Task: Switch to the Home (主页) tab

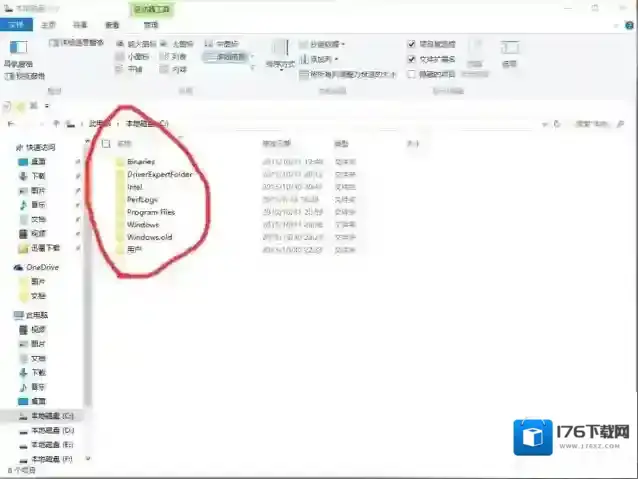Action: pos(48,25)
